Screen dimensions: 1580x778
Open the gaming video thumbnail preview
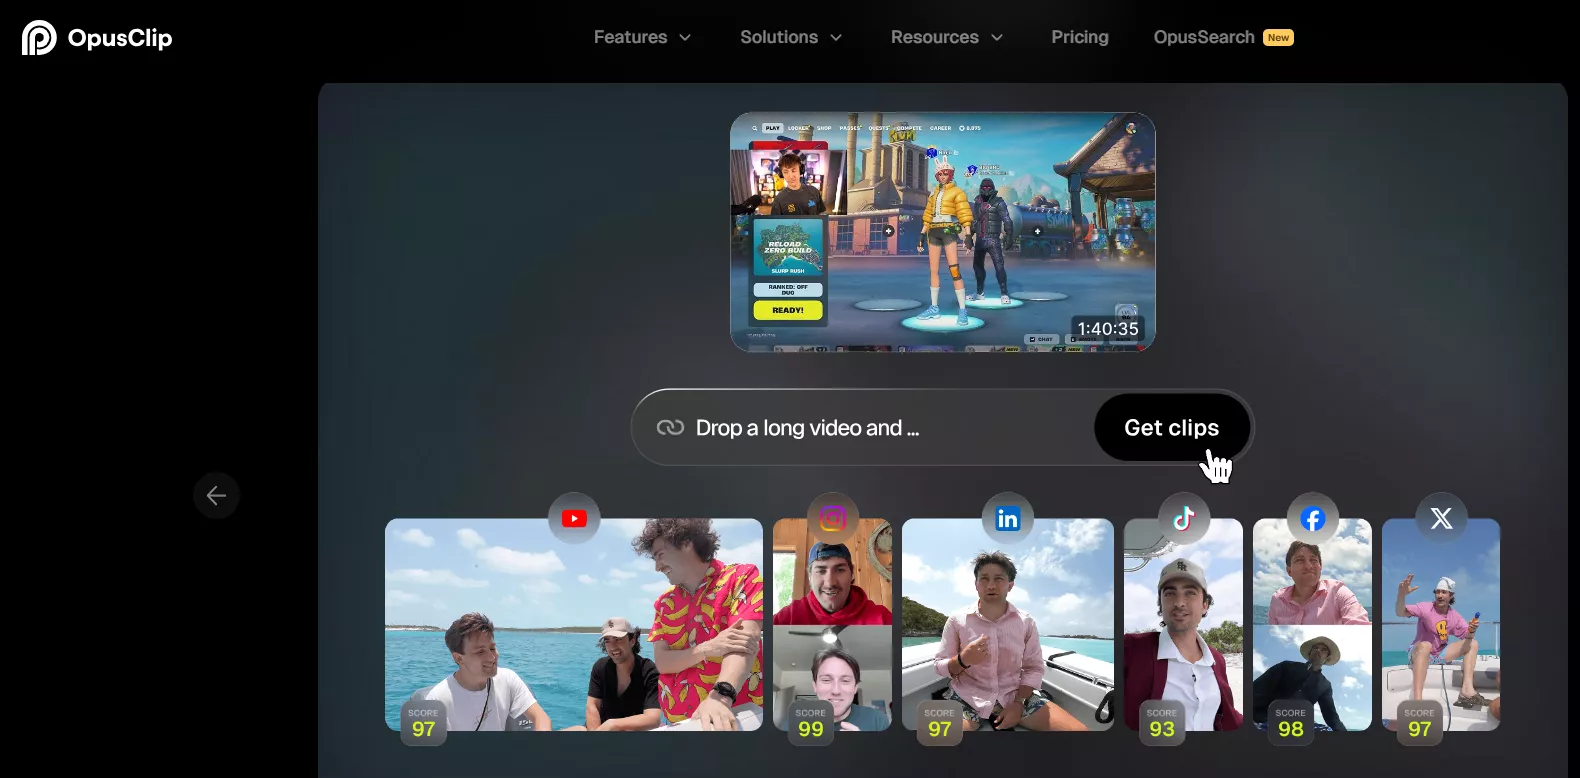pyautogui.click(x=942, y=232)
